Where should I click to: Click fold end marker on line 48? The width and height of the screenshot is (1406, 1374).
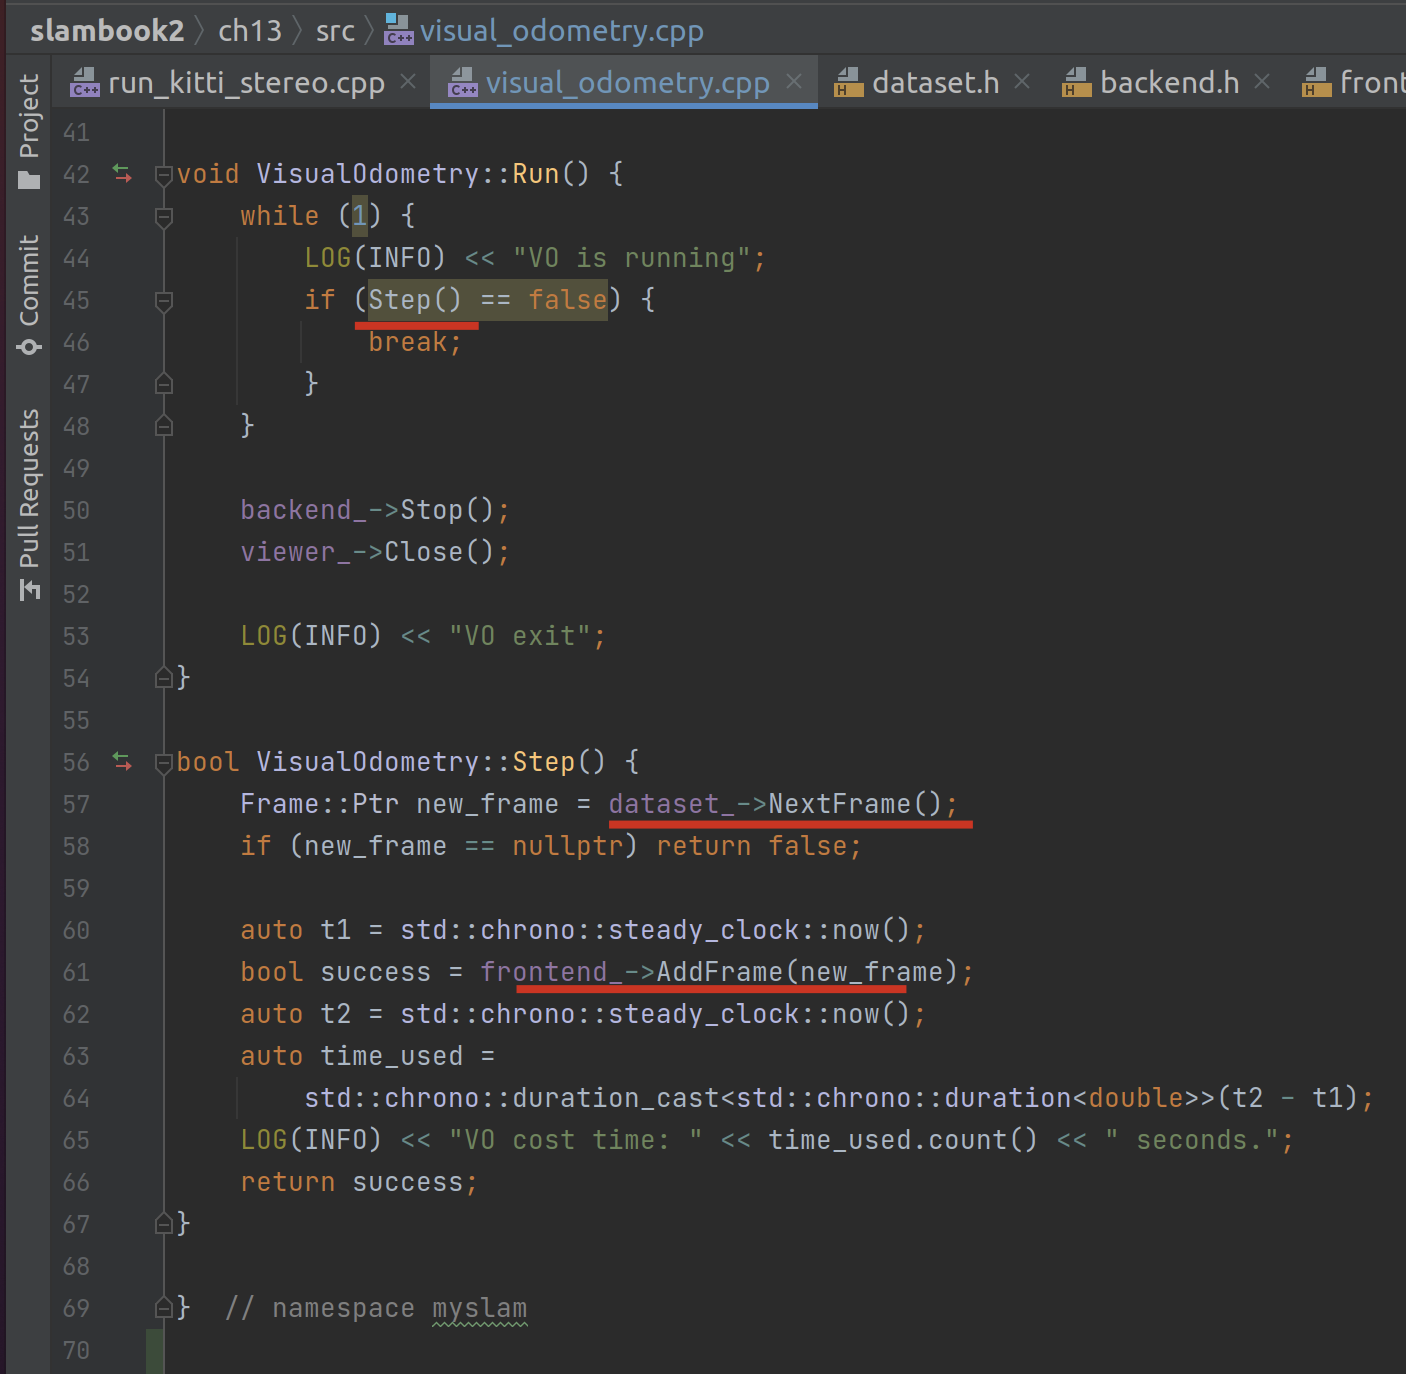[x=164, y=426]
